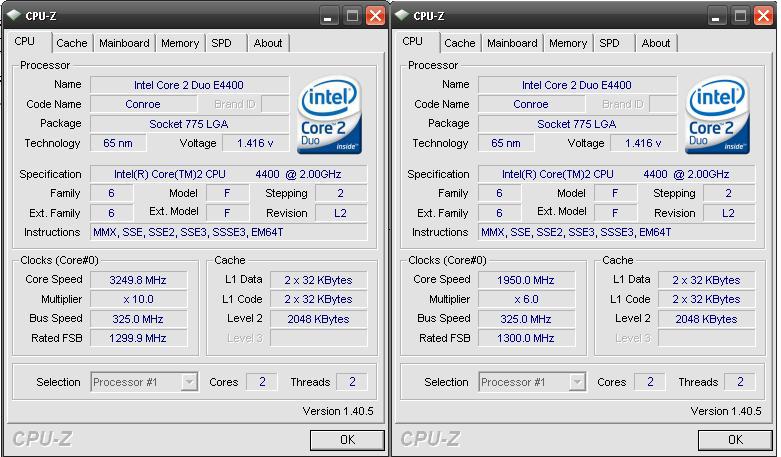Open the Mainboard tab in right CPU-Z window
Screen dimensions: 781x457
(x=512, y=43)
